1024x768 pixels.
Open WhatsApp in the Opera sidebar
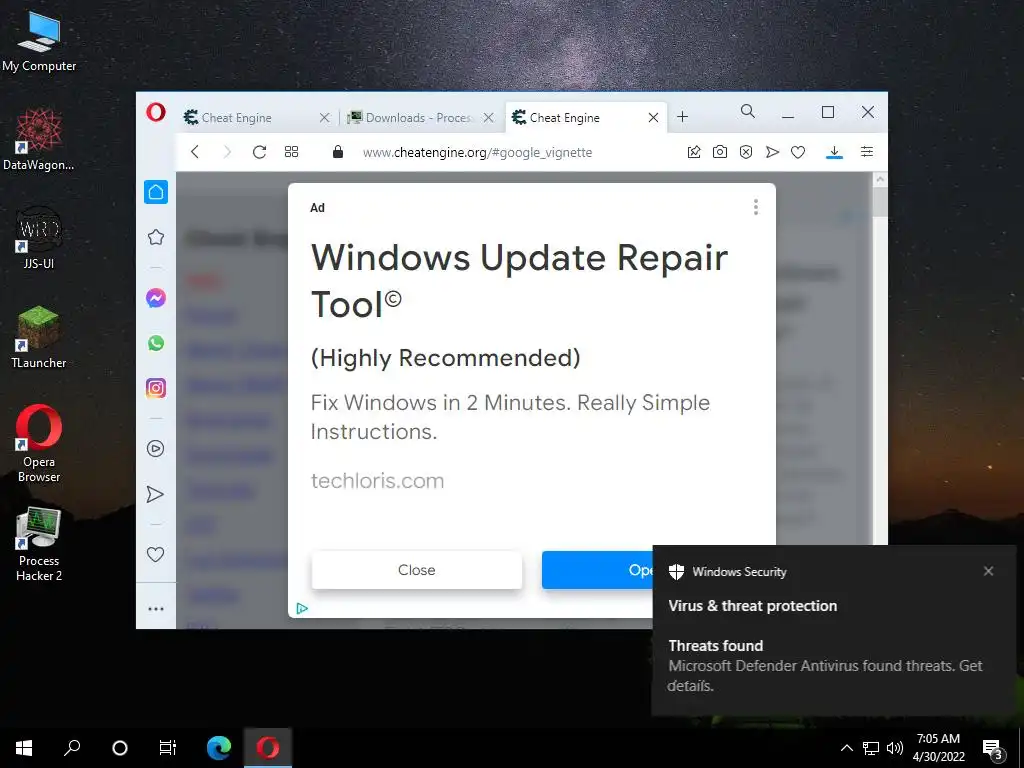[x=155, y=343]
